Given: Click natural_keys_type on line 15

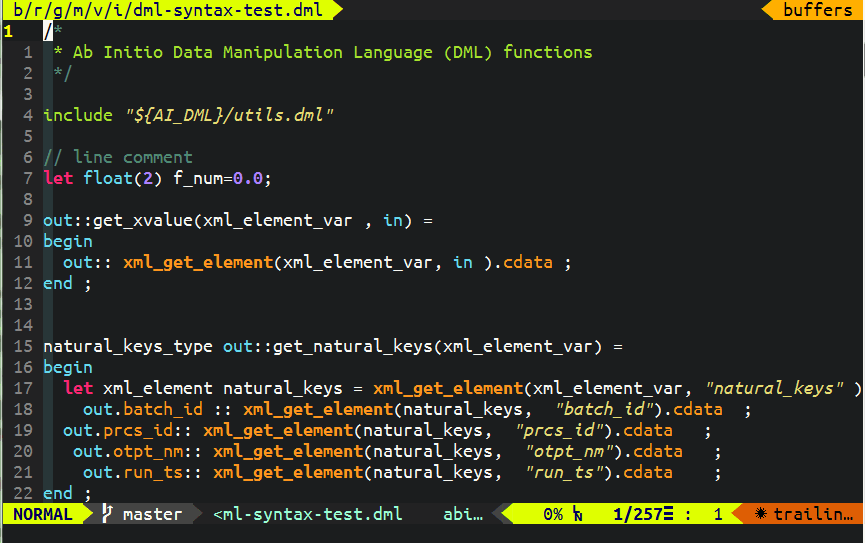Looking at the screenshot, I should coord(128,347).
